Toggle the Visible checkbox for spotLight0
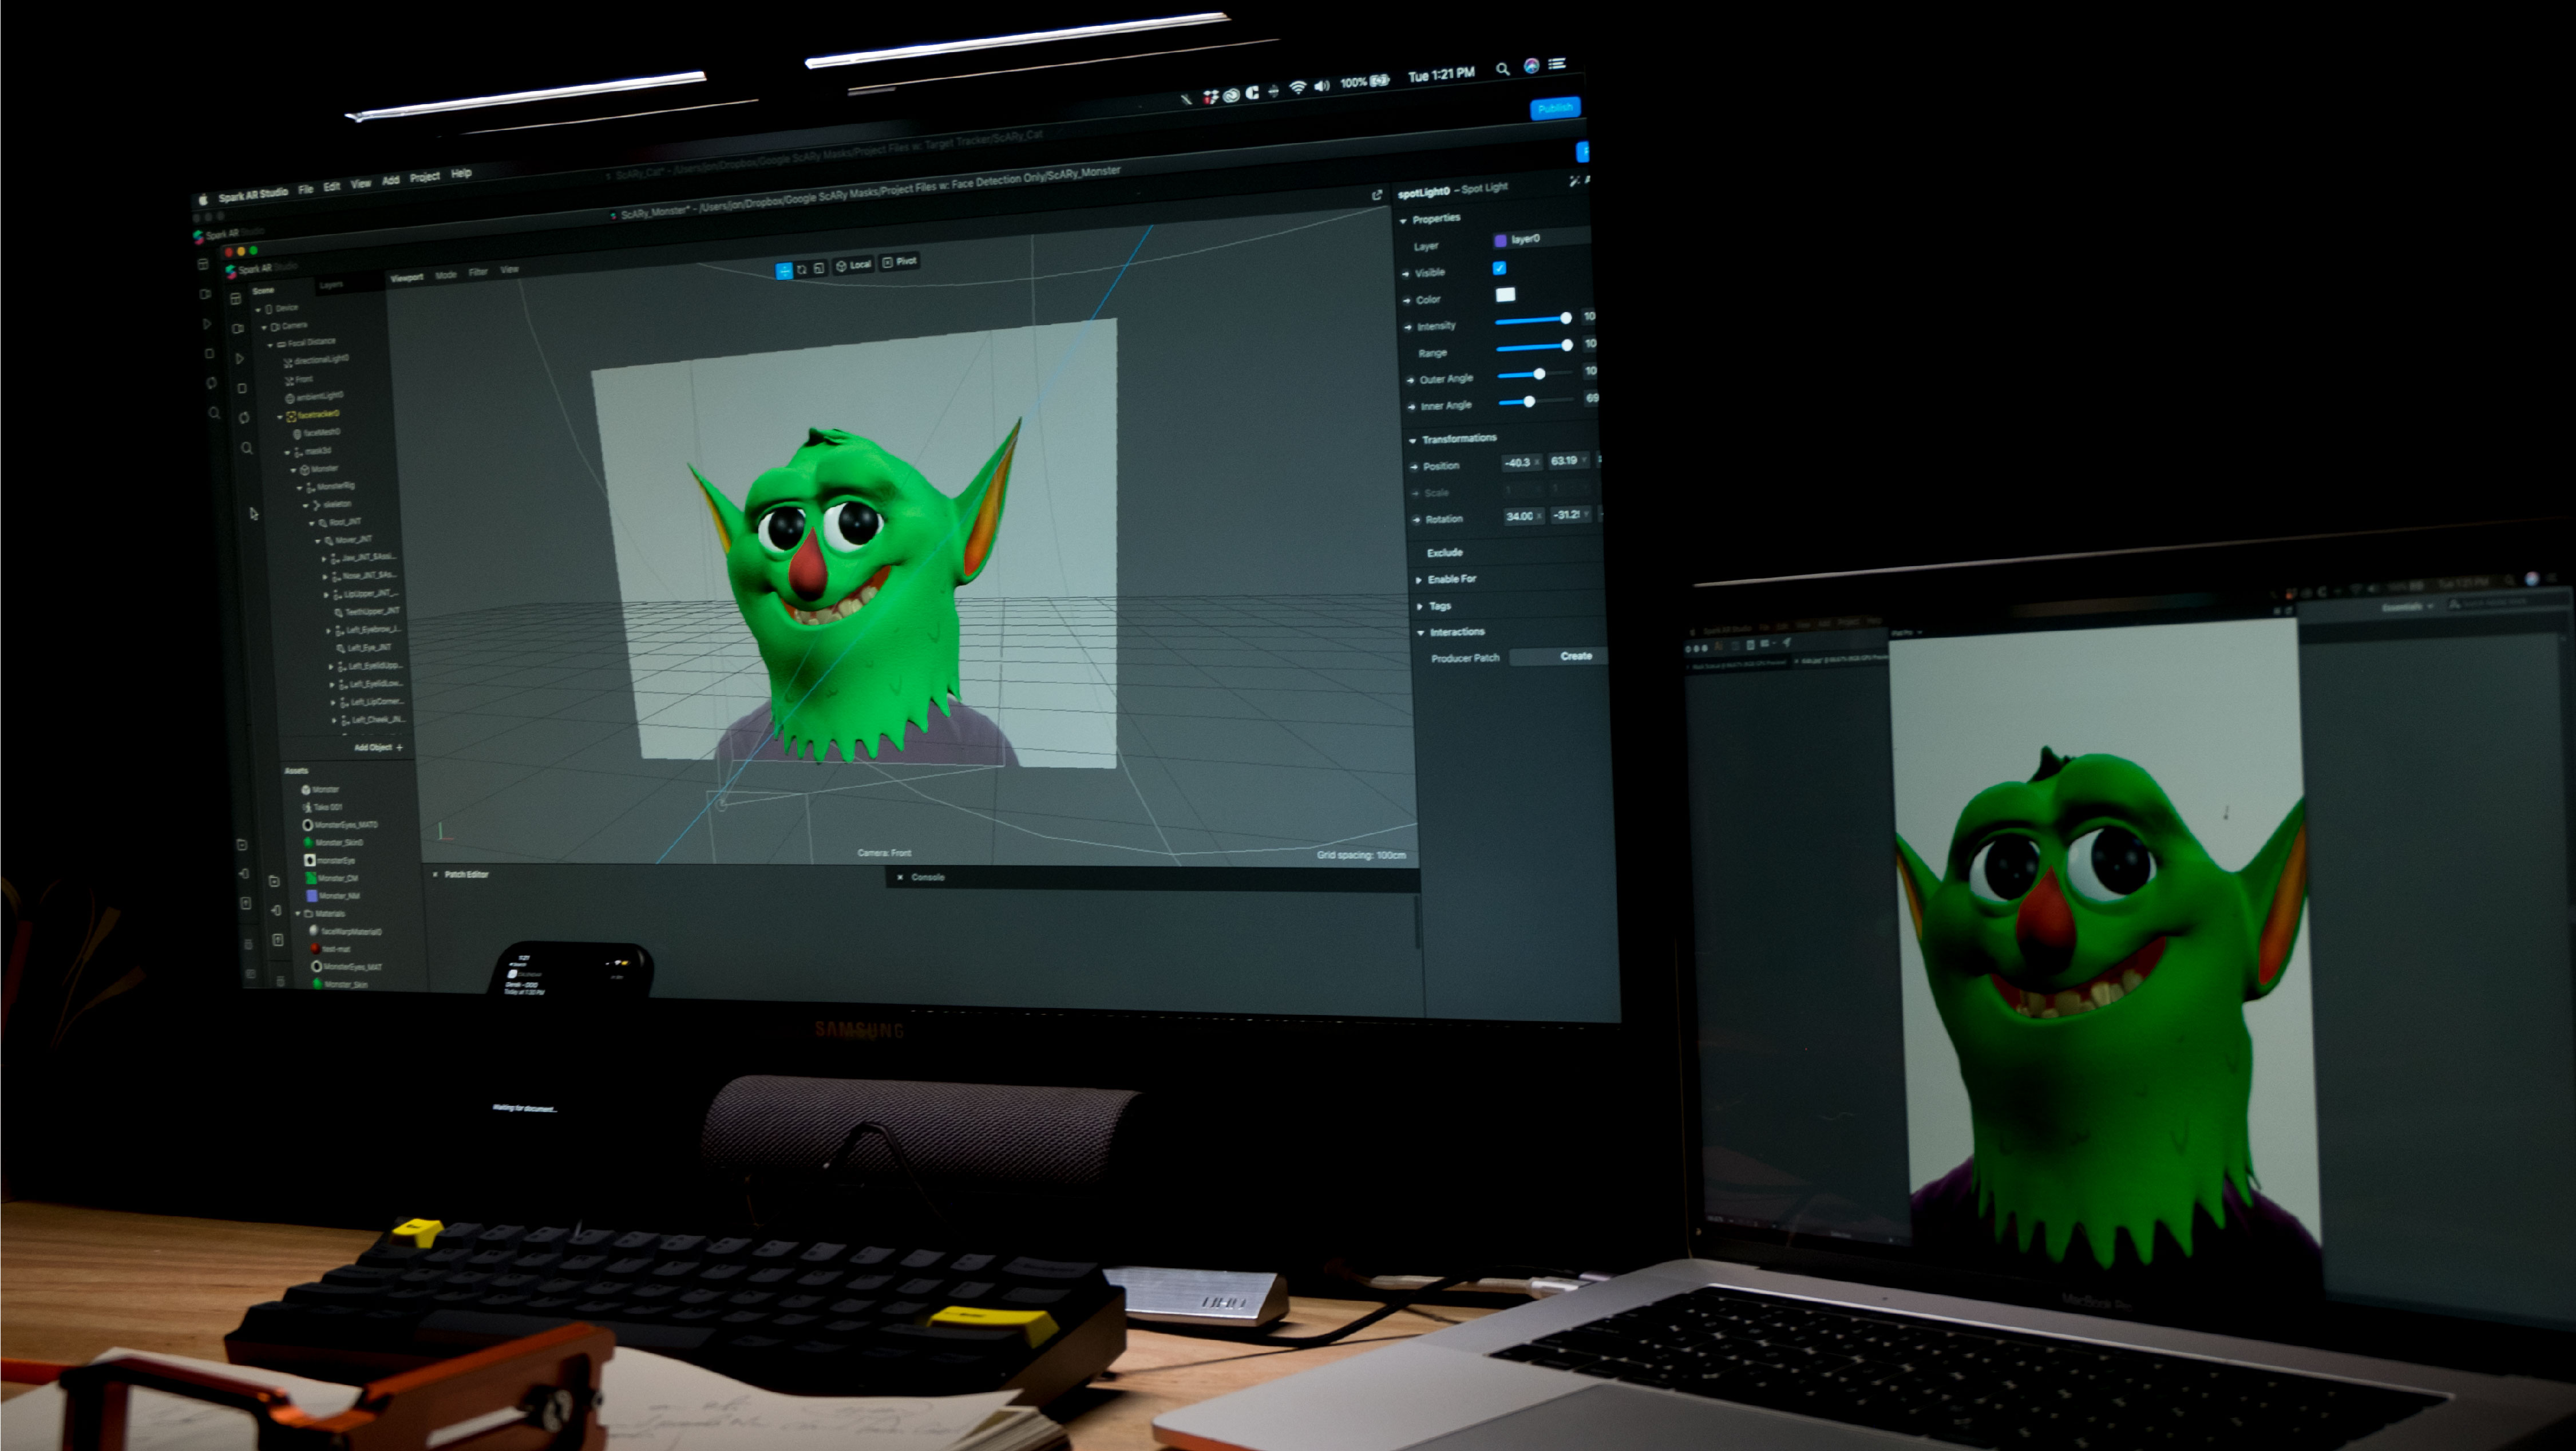The width and height of the screenshot is (2576, 1451). [1499, 268]
